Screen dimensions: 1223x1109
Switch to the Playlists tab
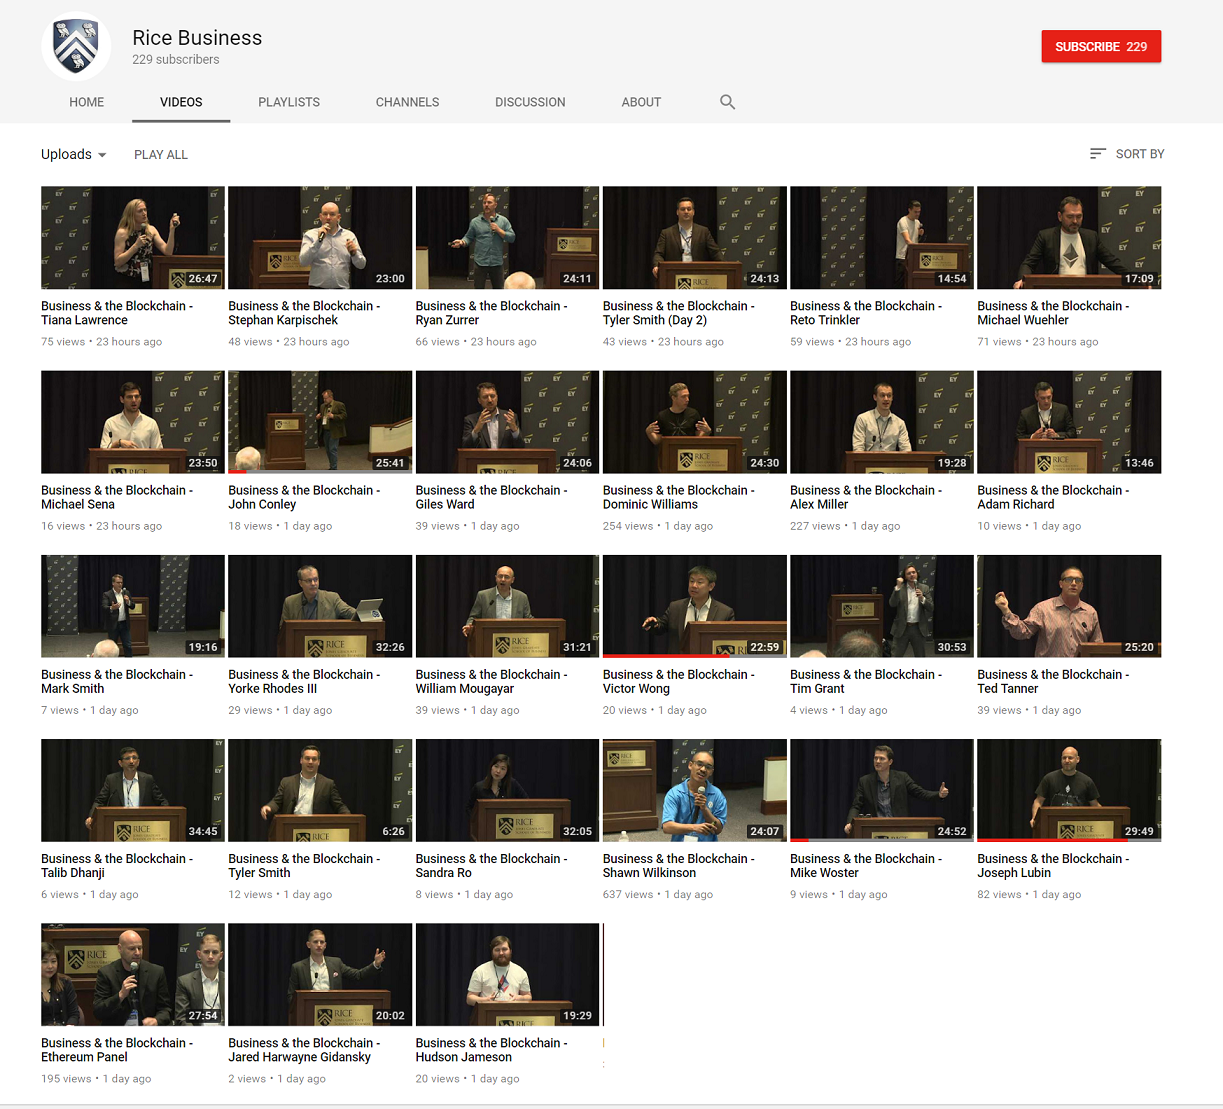coord(289,102)
